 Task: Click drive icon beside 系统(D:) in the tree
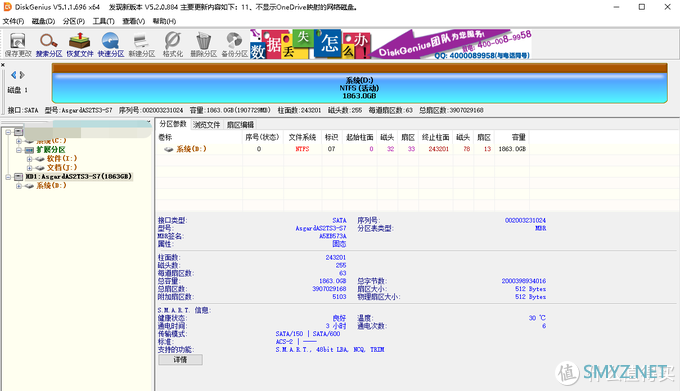29,186
